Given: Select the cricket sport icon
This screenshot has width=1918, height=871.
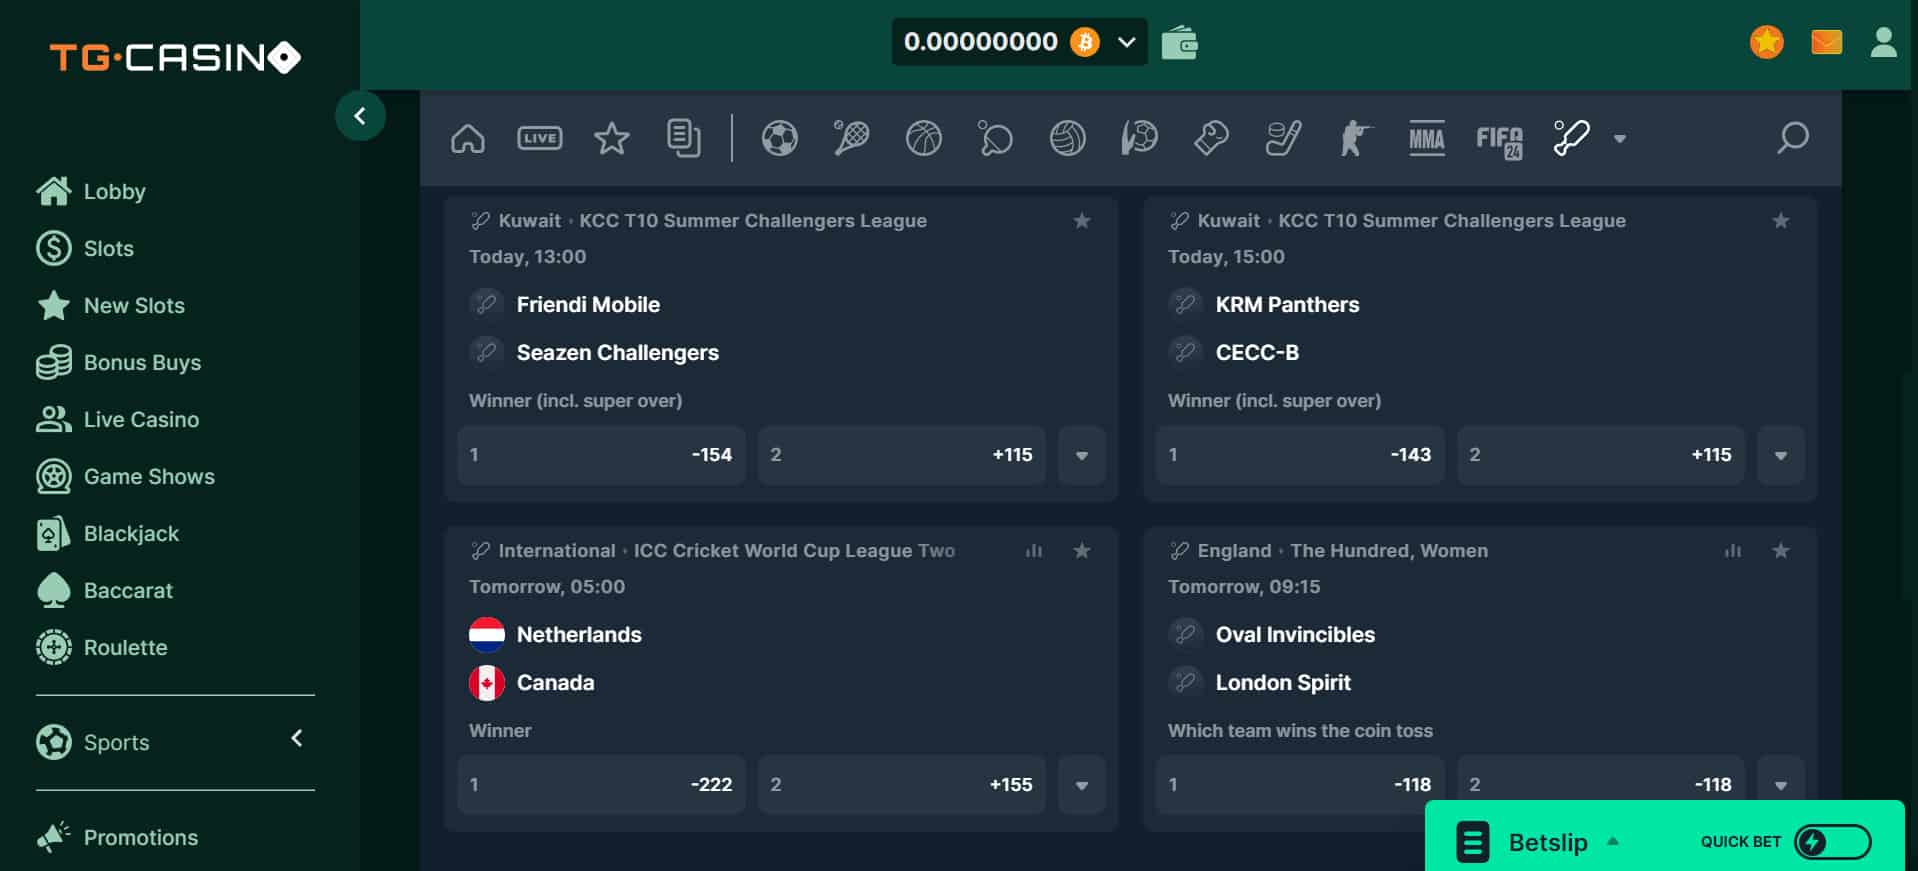Looking at the screenshot, I should (x=1572, y=138).
